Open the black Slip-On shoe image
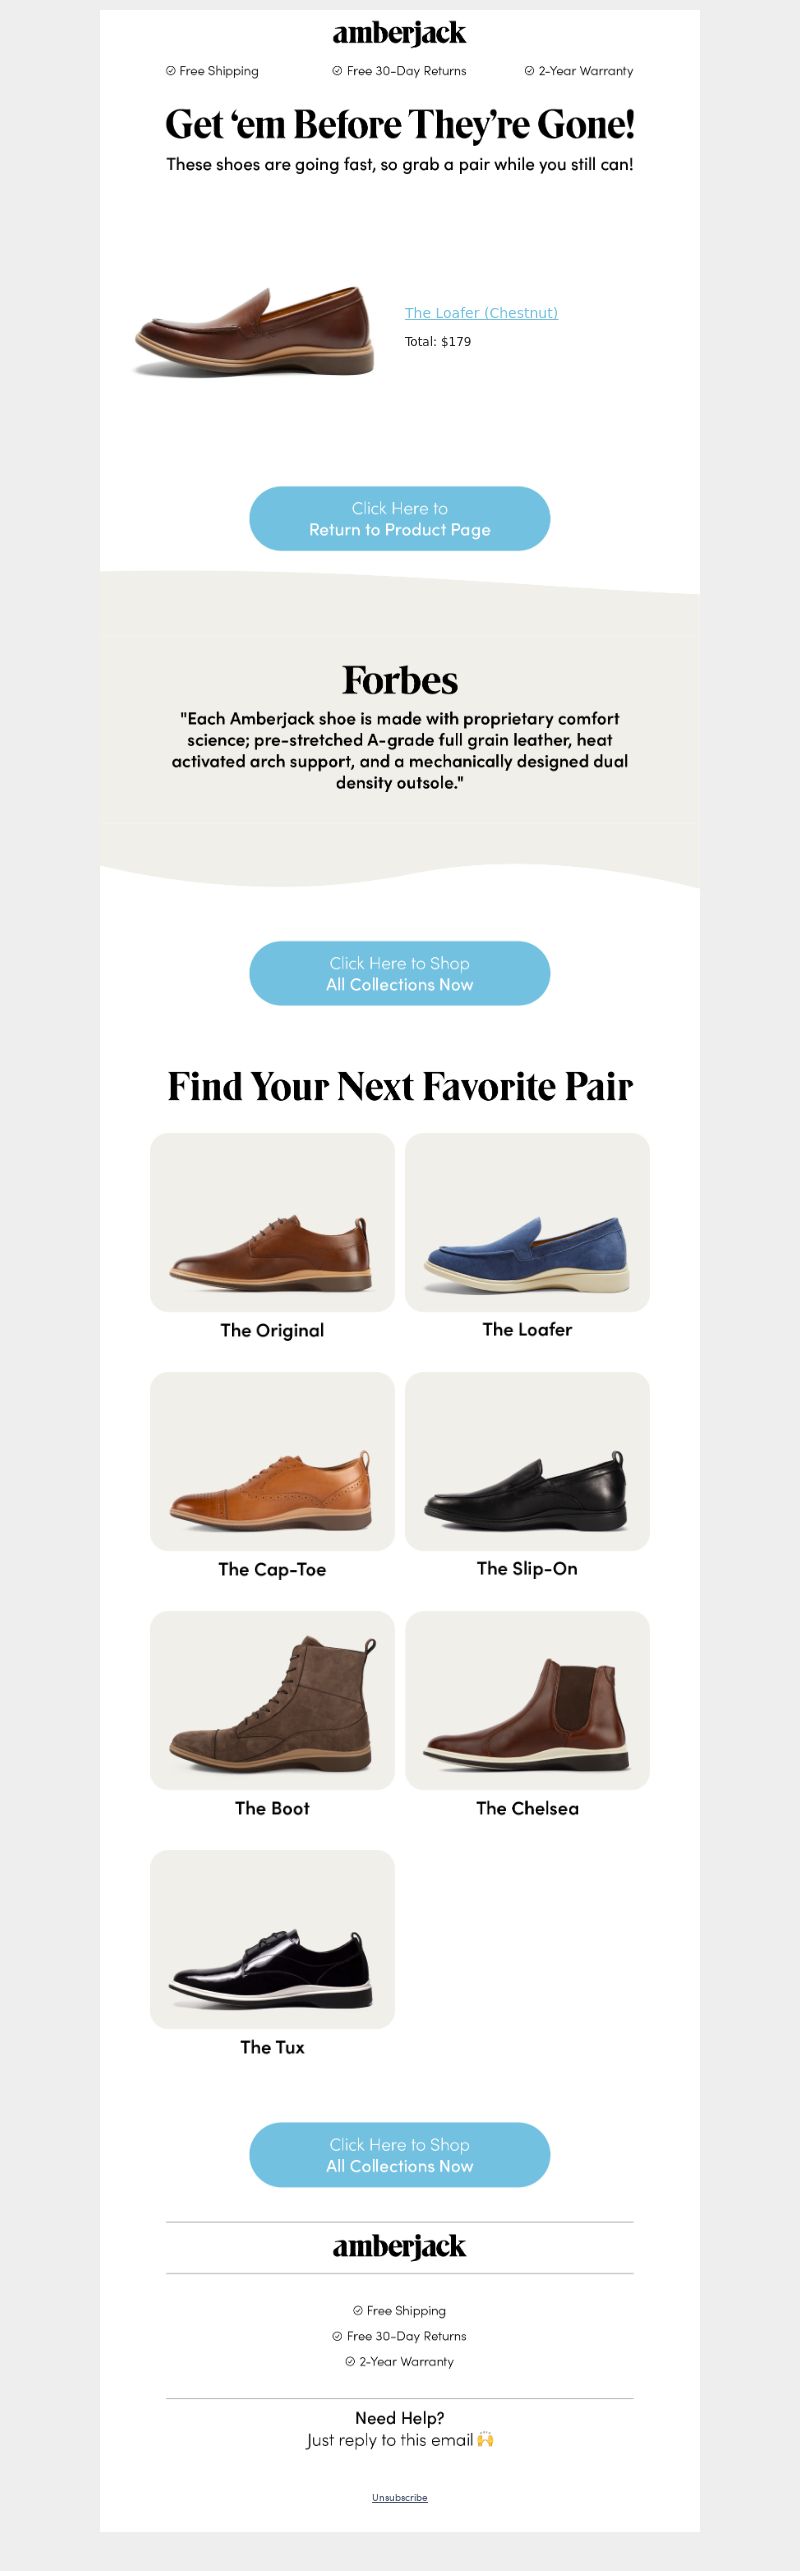Screen dimensions: 800x2571 point(527,1461)
